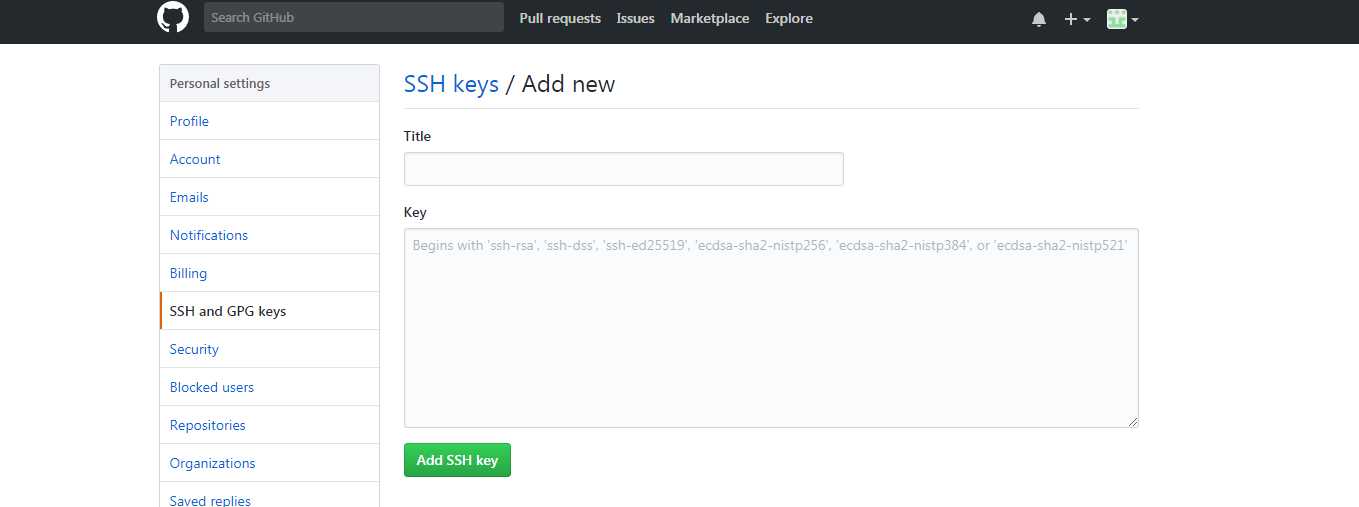Open the Issues page

pyautogui.click(x=636, y=18)
